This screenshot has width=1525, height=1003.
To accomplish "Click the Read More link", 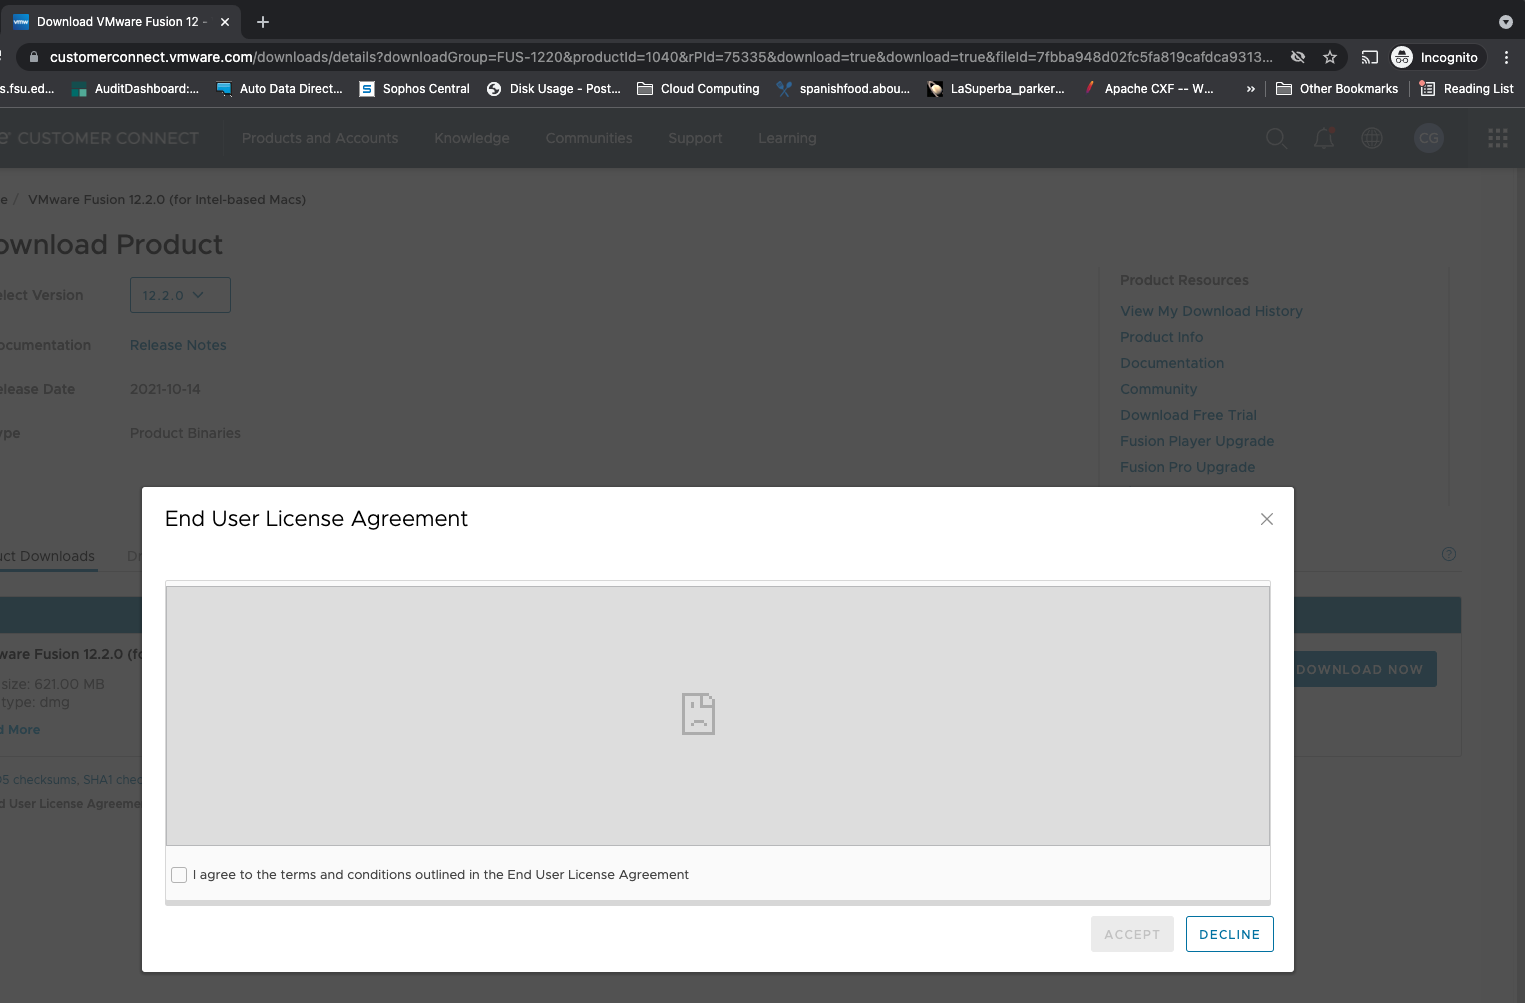I will (x=21, y=730).
